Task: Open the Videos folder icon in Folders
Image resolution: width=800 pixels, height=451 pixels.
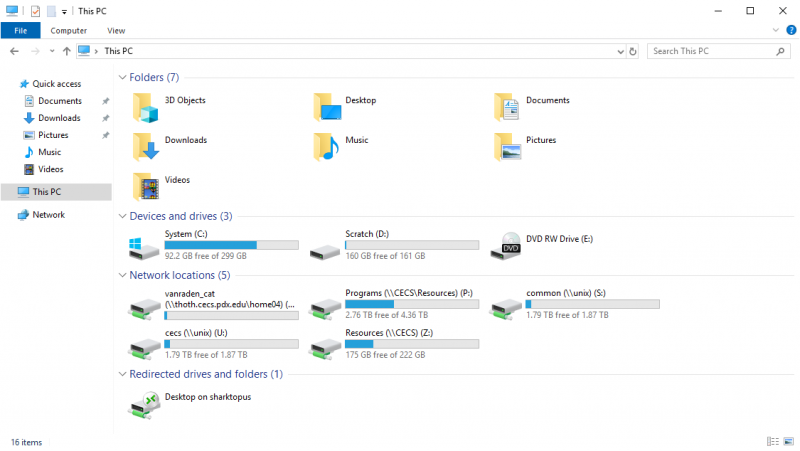Action: [145, 187]
